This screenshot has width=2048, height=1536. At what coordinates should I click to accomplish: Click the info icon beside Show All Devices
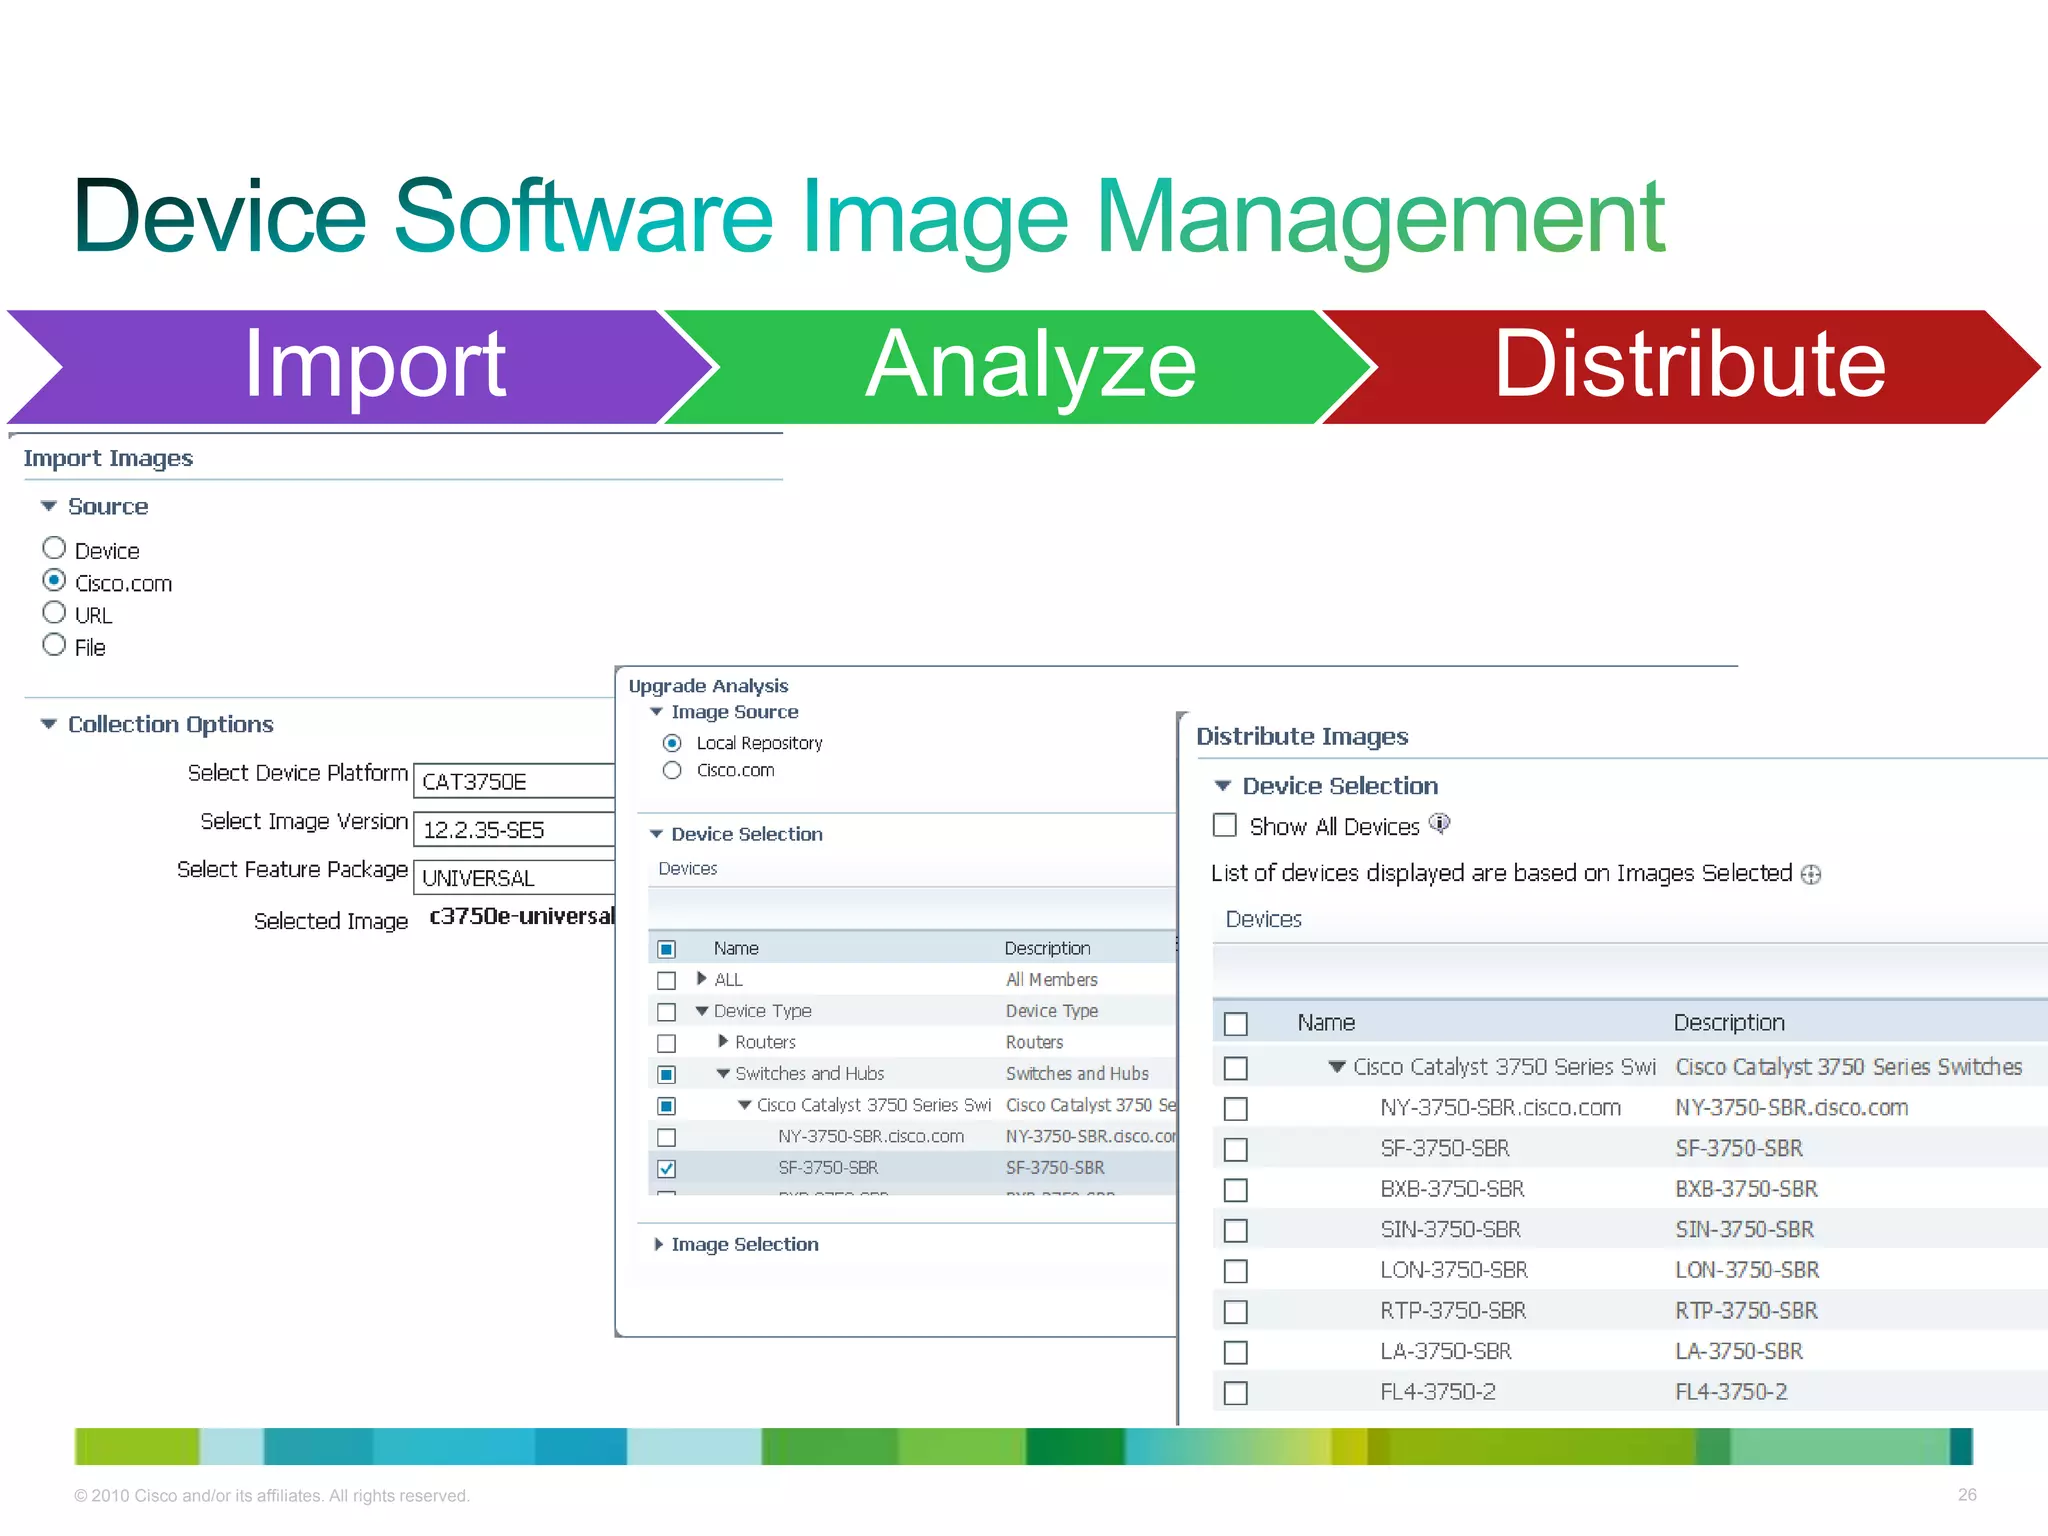(1439, 824)
